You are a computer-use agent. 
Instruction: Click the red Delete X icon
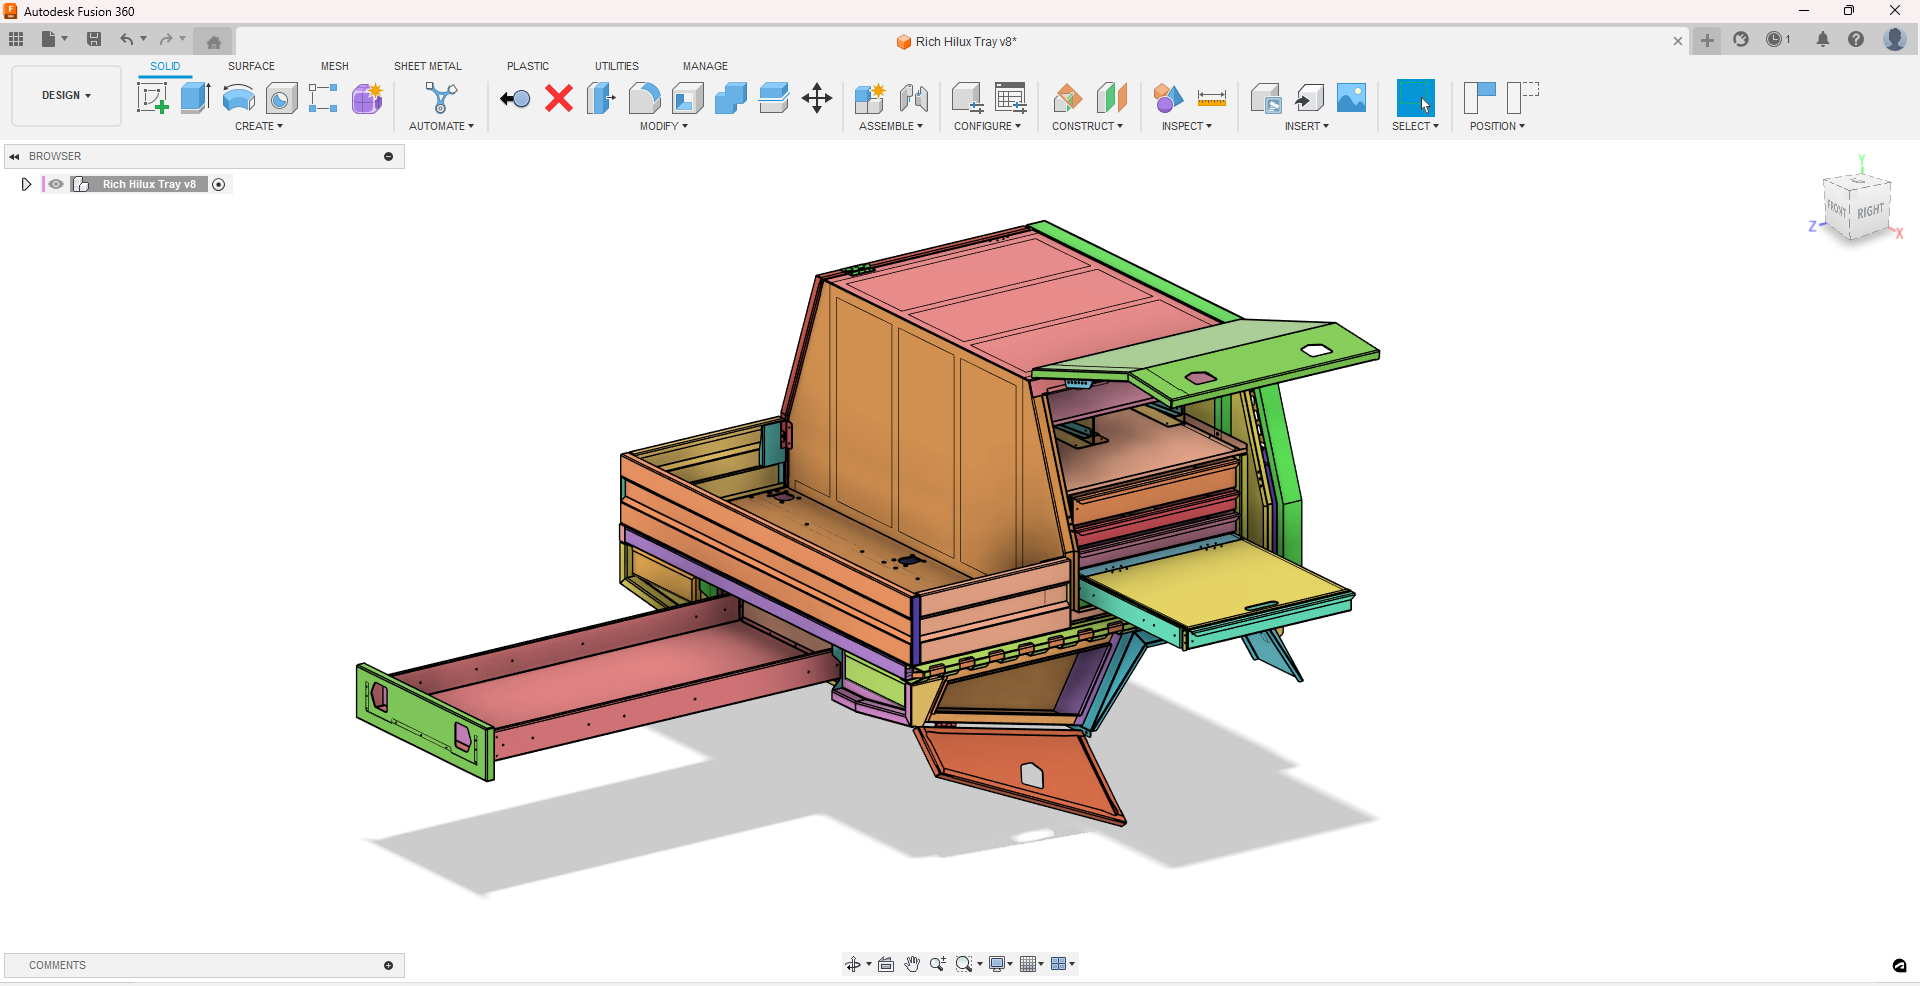[x=559, y=98]
